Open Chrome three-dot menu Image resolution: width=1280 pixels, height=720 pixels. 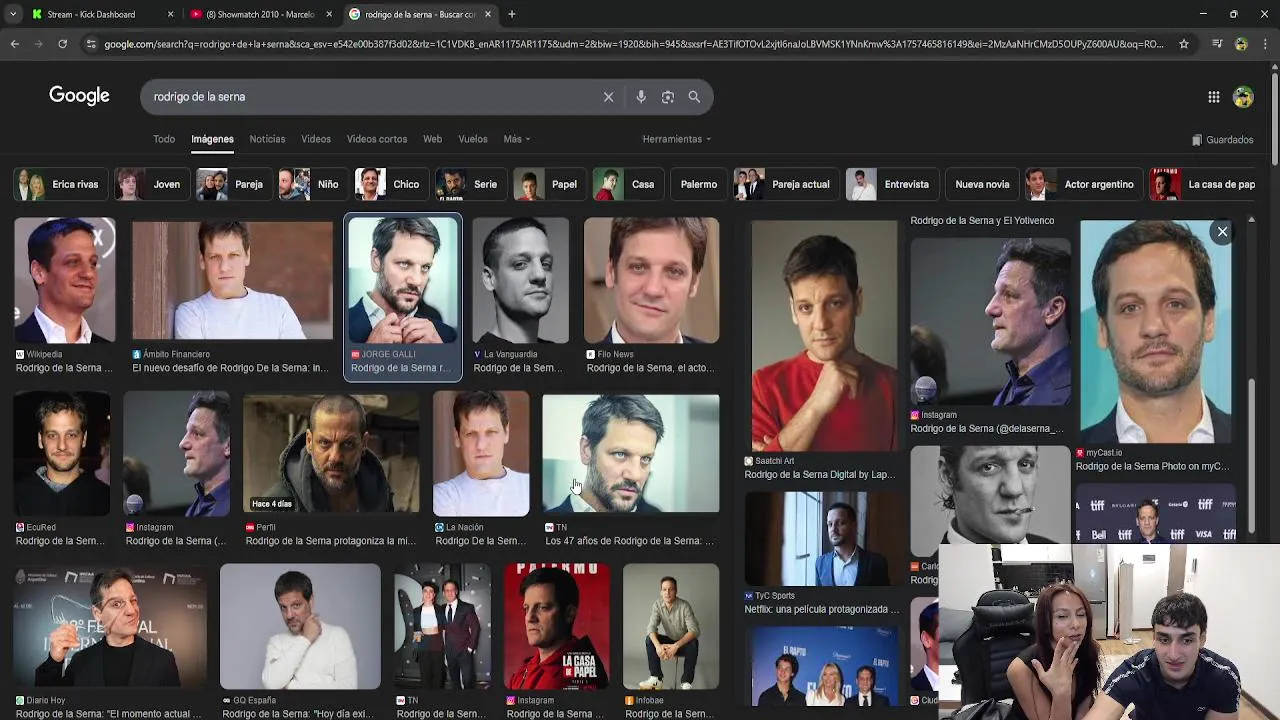point(1265,44)
